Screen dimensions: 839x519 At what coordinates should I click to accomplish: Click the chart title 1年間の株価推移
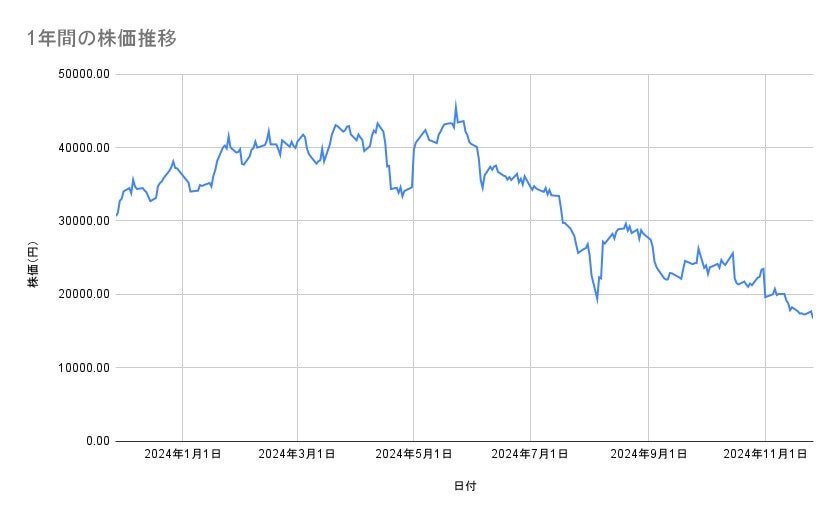click(x=102, y=39)
